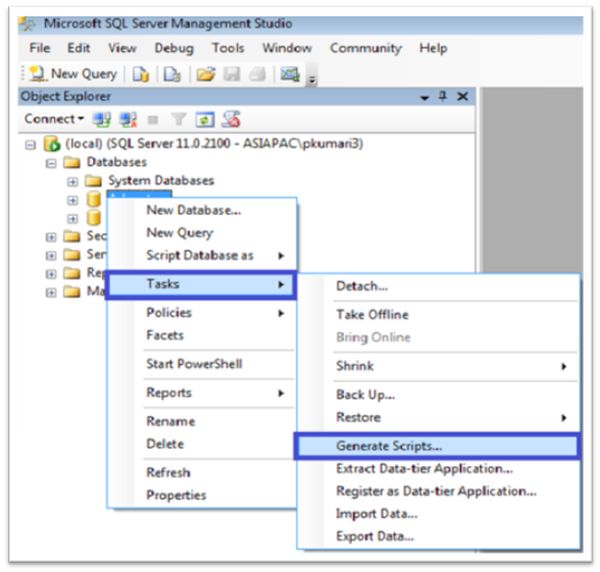600x572 pixels.
Task: Open Object Explorer window position dropdown arrow
Action: click(x=424, y=98)
